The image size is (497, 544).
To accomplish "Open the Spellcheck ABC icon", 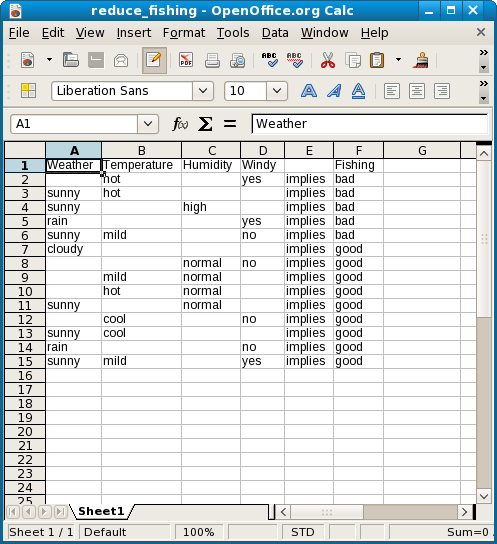I will point(269,60).
